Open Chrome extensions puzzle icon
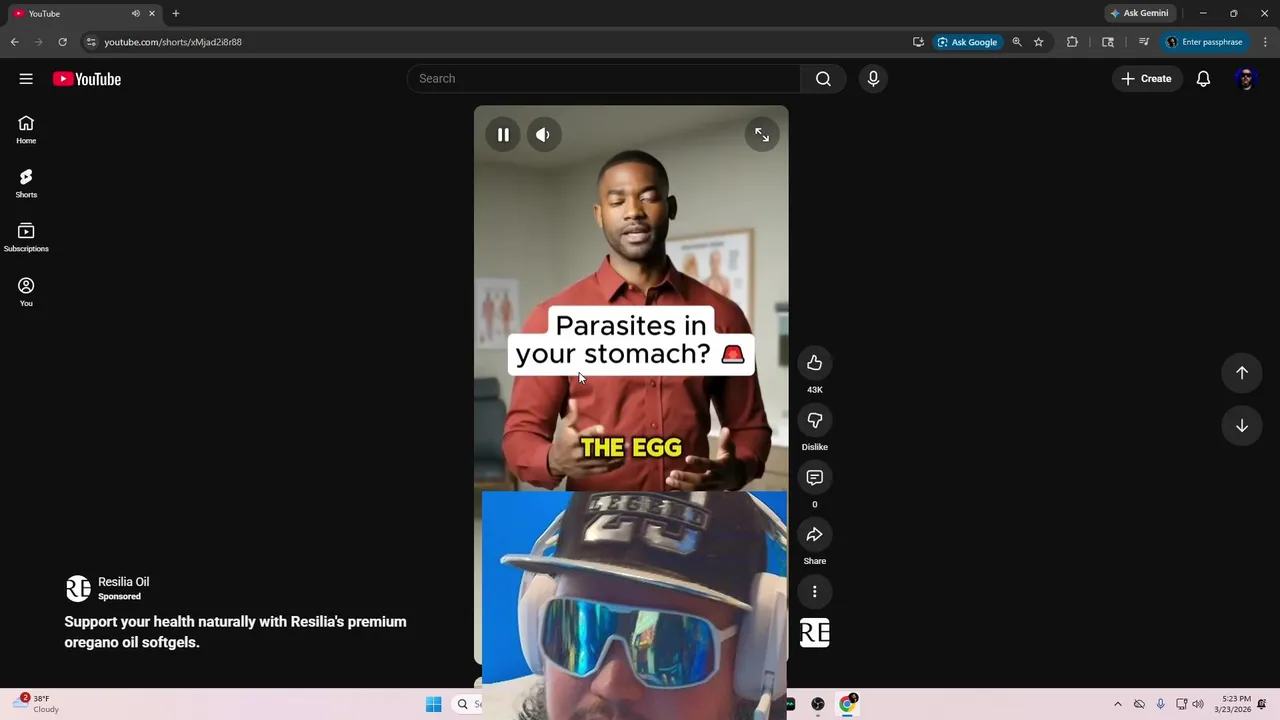This screenshot has height=720, width=1280. pos(1072,42)
